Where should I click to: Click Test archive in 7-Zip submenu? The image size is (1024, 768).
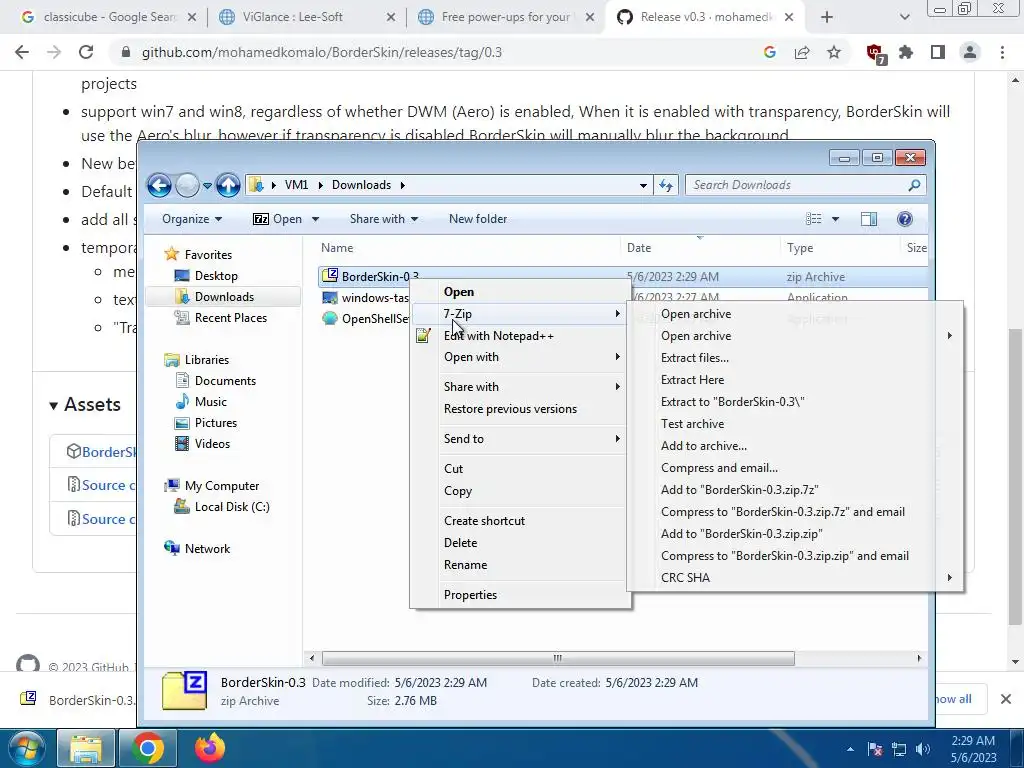692,424
